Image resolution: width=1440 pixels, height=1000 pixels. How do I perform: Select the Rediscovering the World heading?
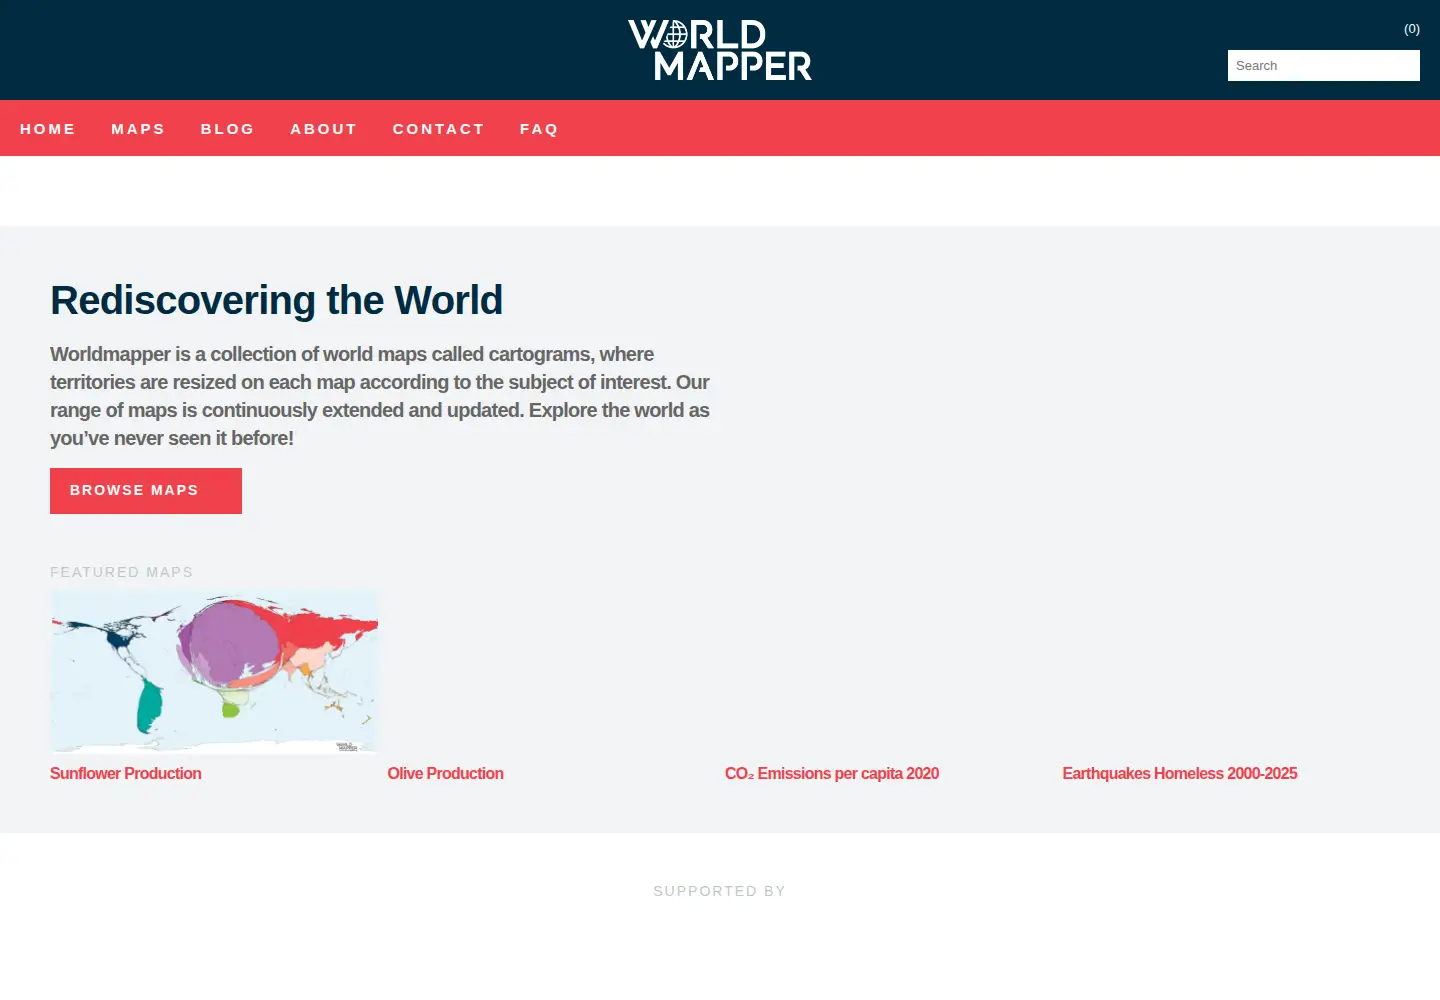coord(276,300)
